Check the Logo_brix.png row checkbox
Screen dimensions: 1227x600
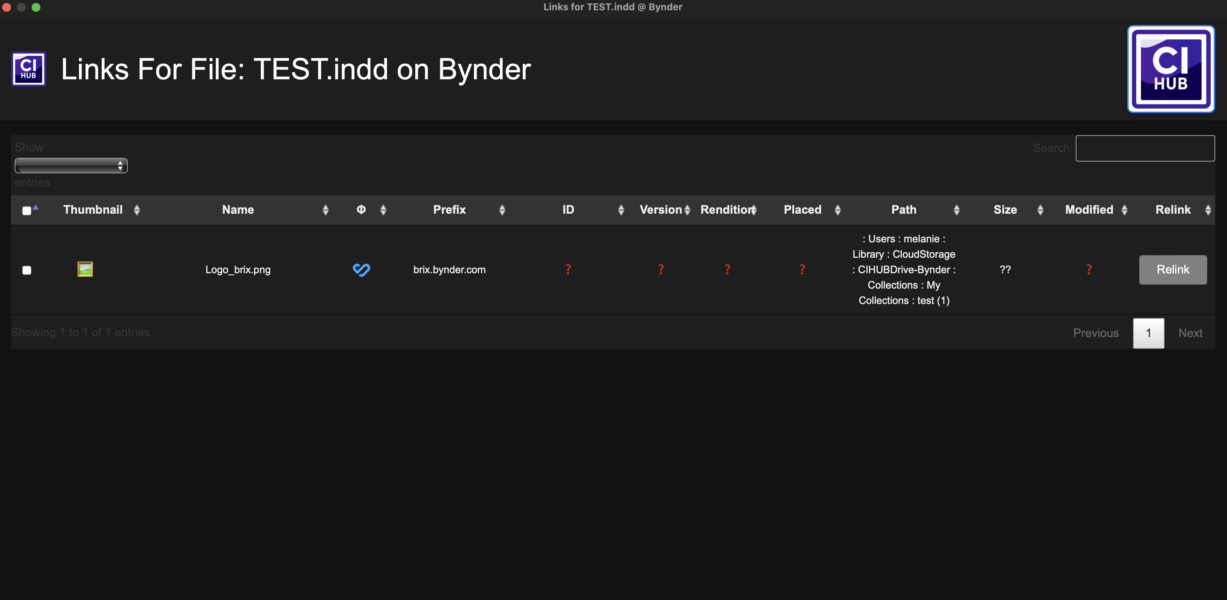click(x=27, y=270)
